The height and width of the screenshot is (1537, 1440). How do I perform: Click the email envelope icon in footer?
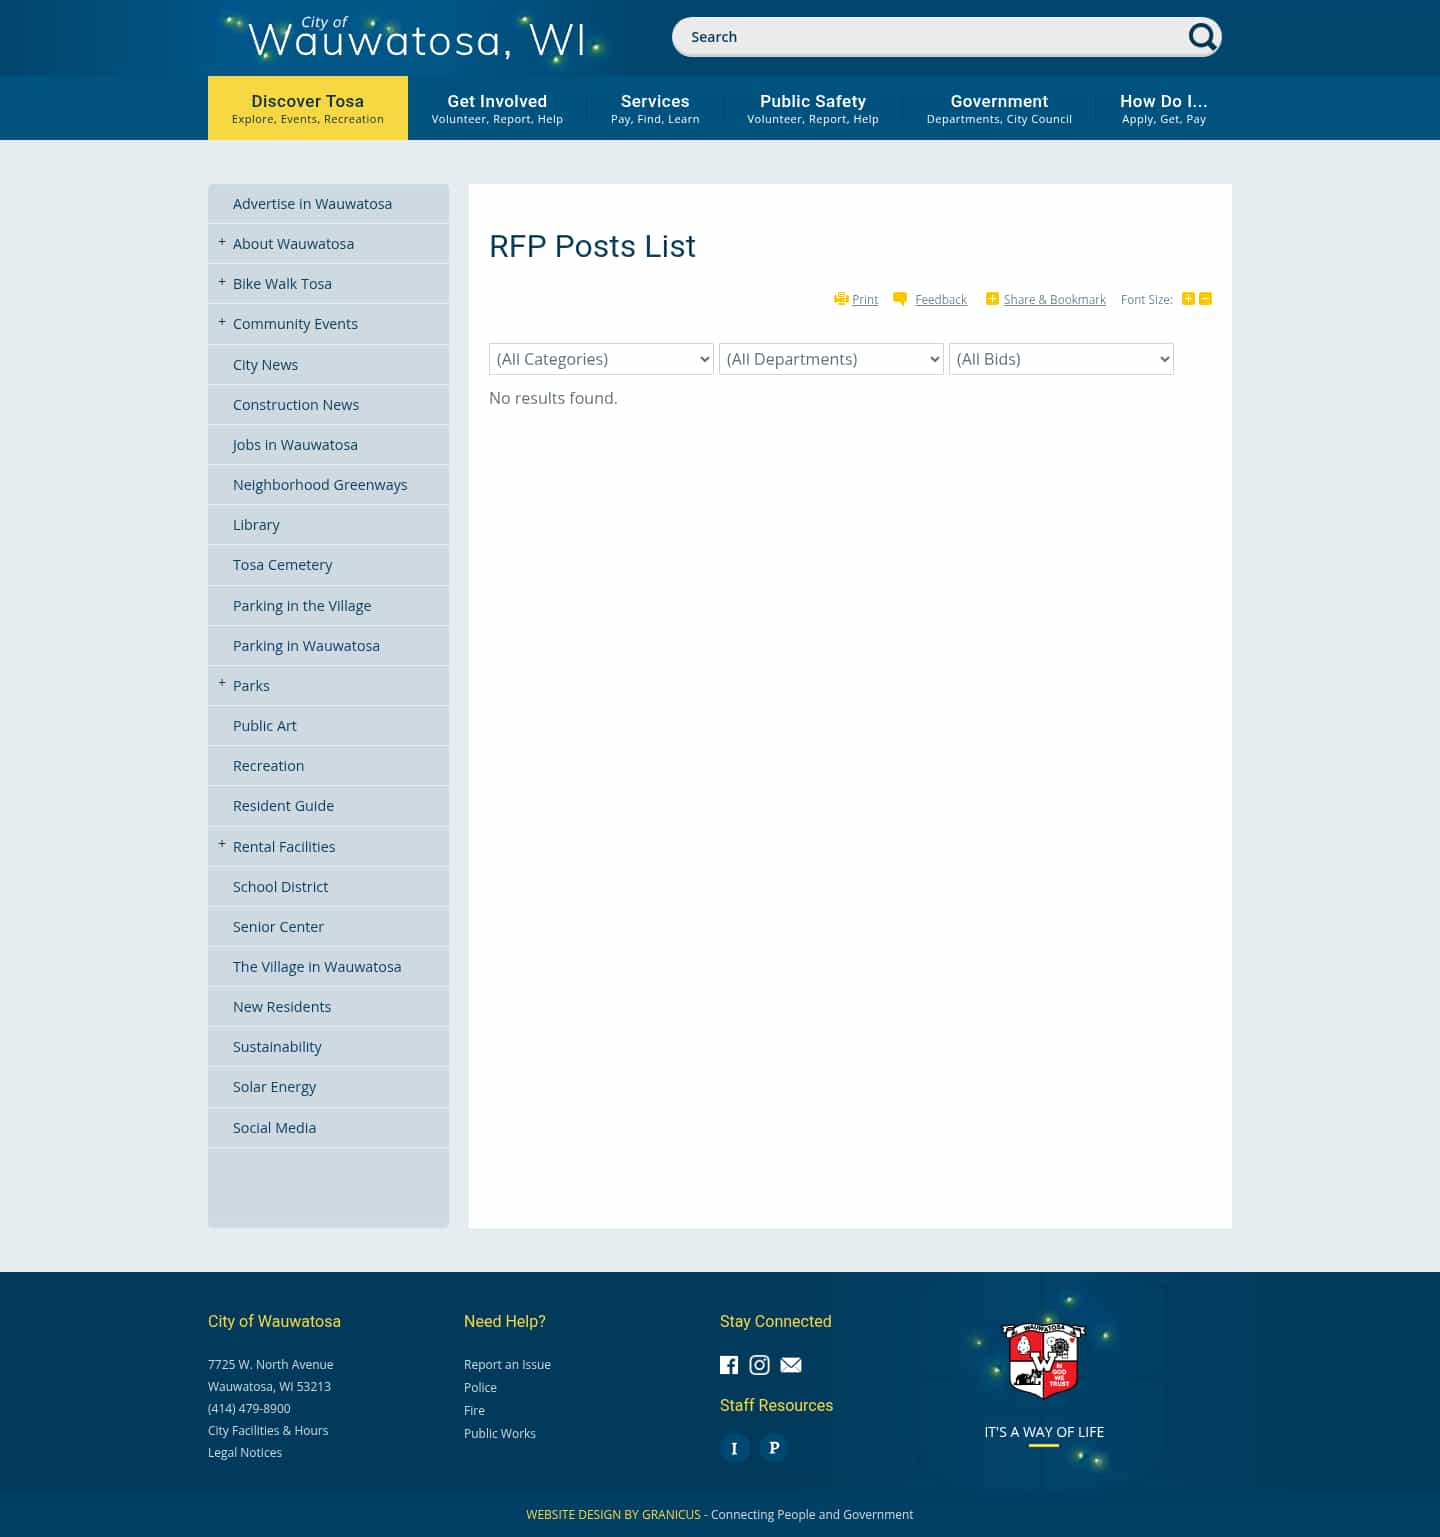tap(791, 1365)
